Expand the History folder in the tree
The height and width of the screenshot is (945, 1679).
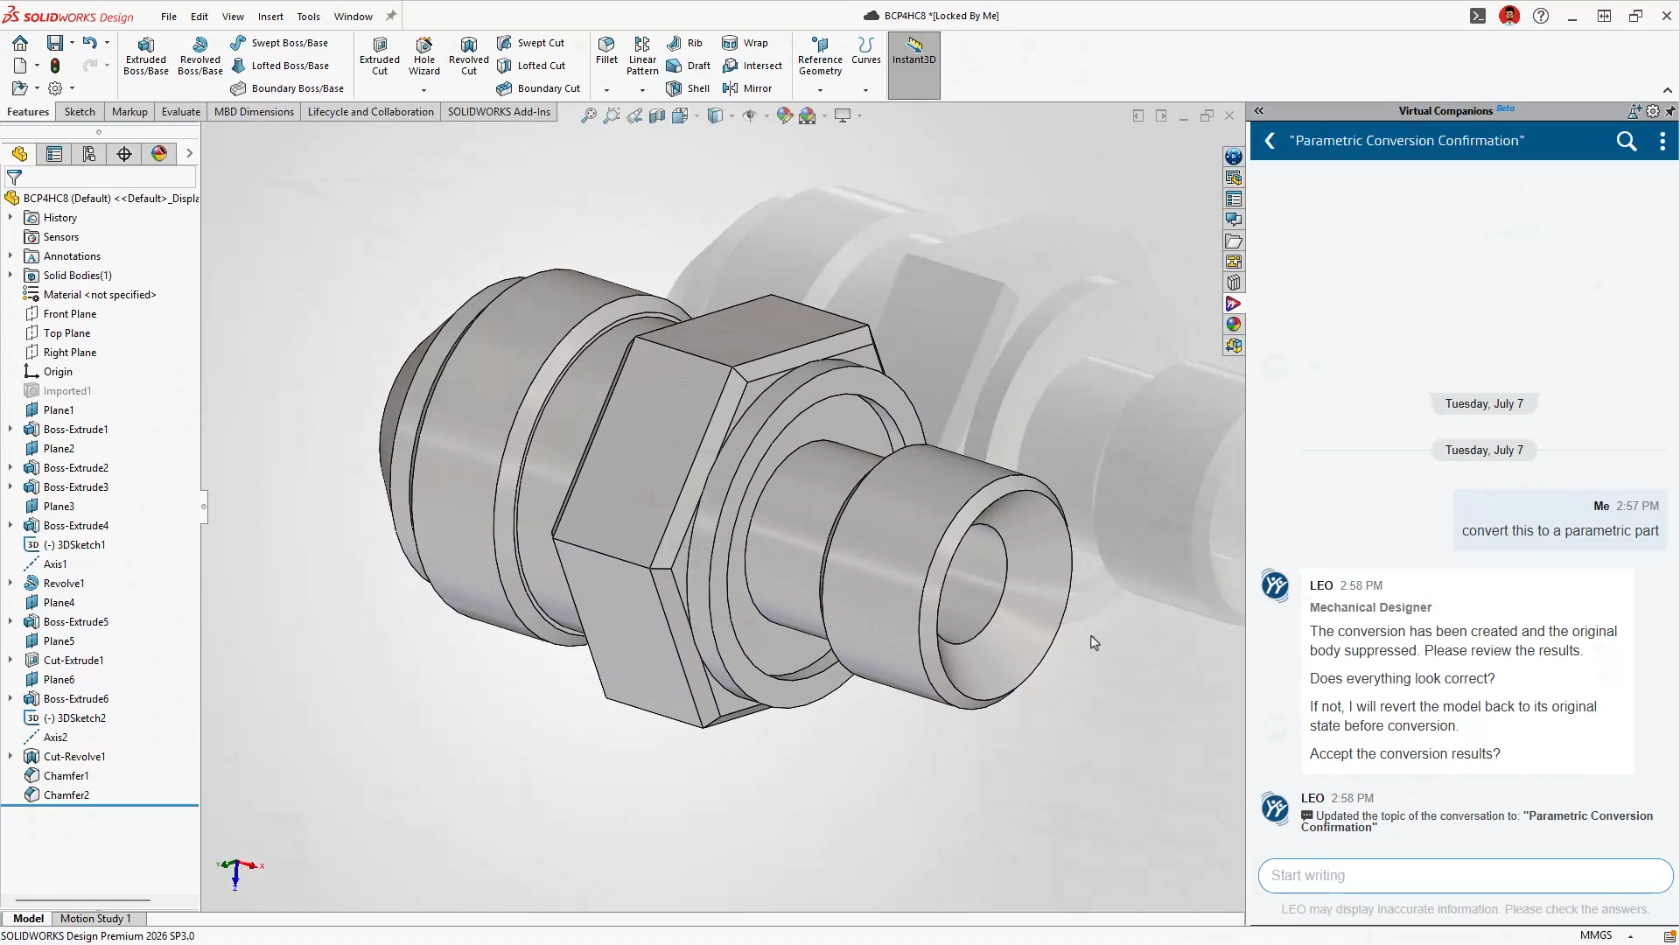11,218
